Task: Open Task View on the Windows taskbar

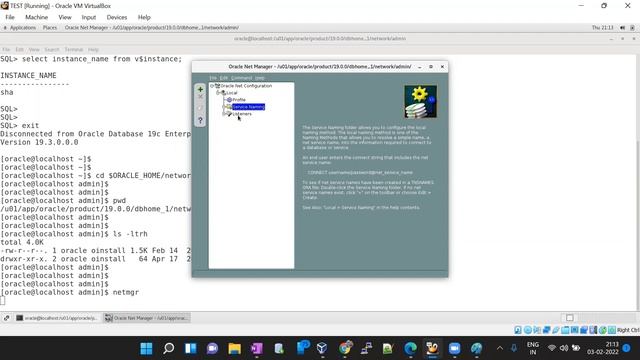Action: (190, 348)
